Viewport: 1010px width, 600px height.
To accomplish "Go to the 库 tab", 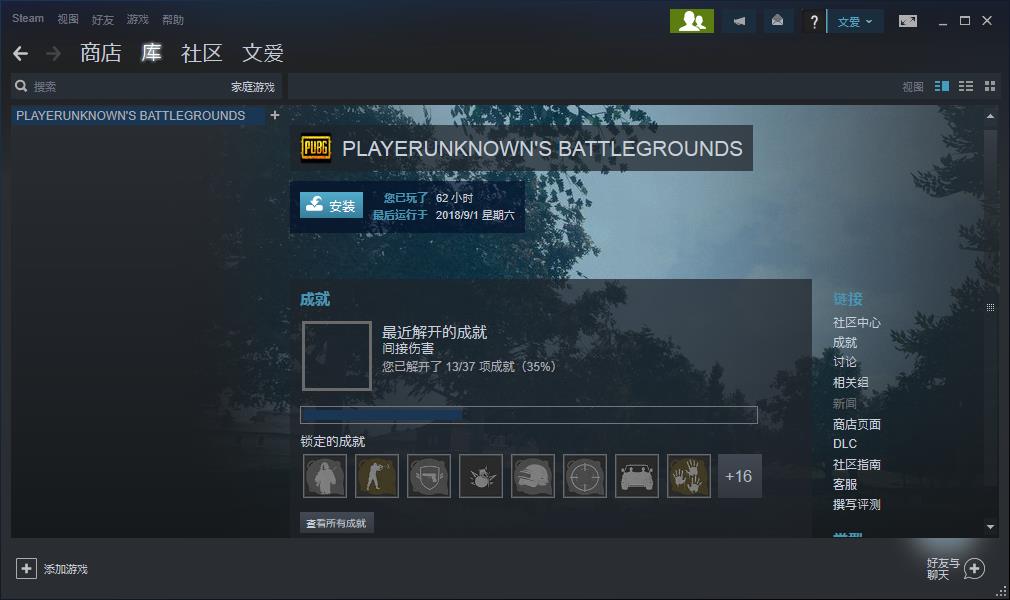I will pos(151,52).
